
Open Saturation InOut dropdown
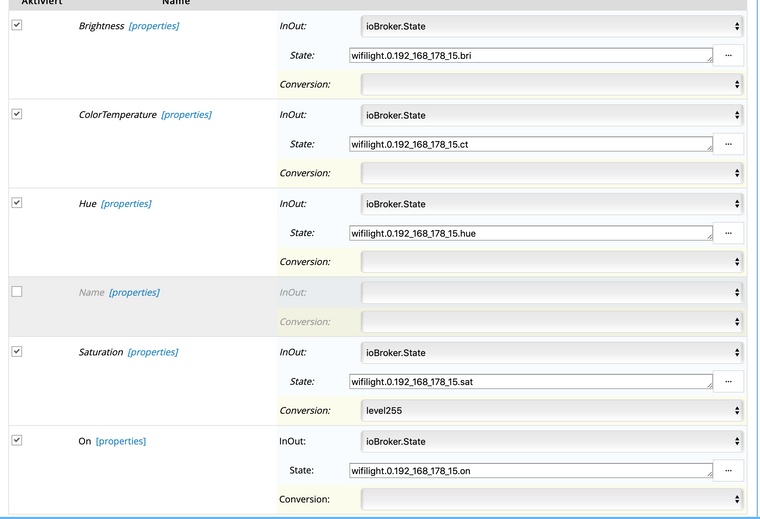pyautogui.click(x=552, y=353)
